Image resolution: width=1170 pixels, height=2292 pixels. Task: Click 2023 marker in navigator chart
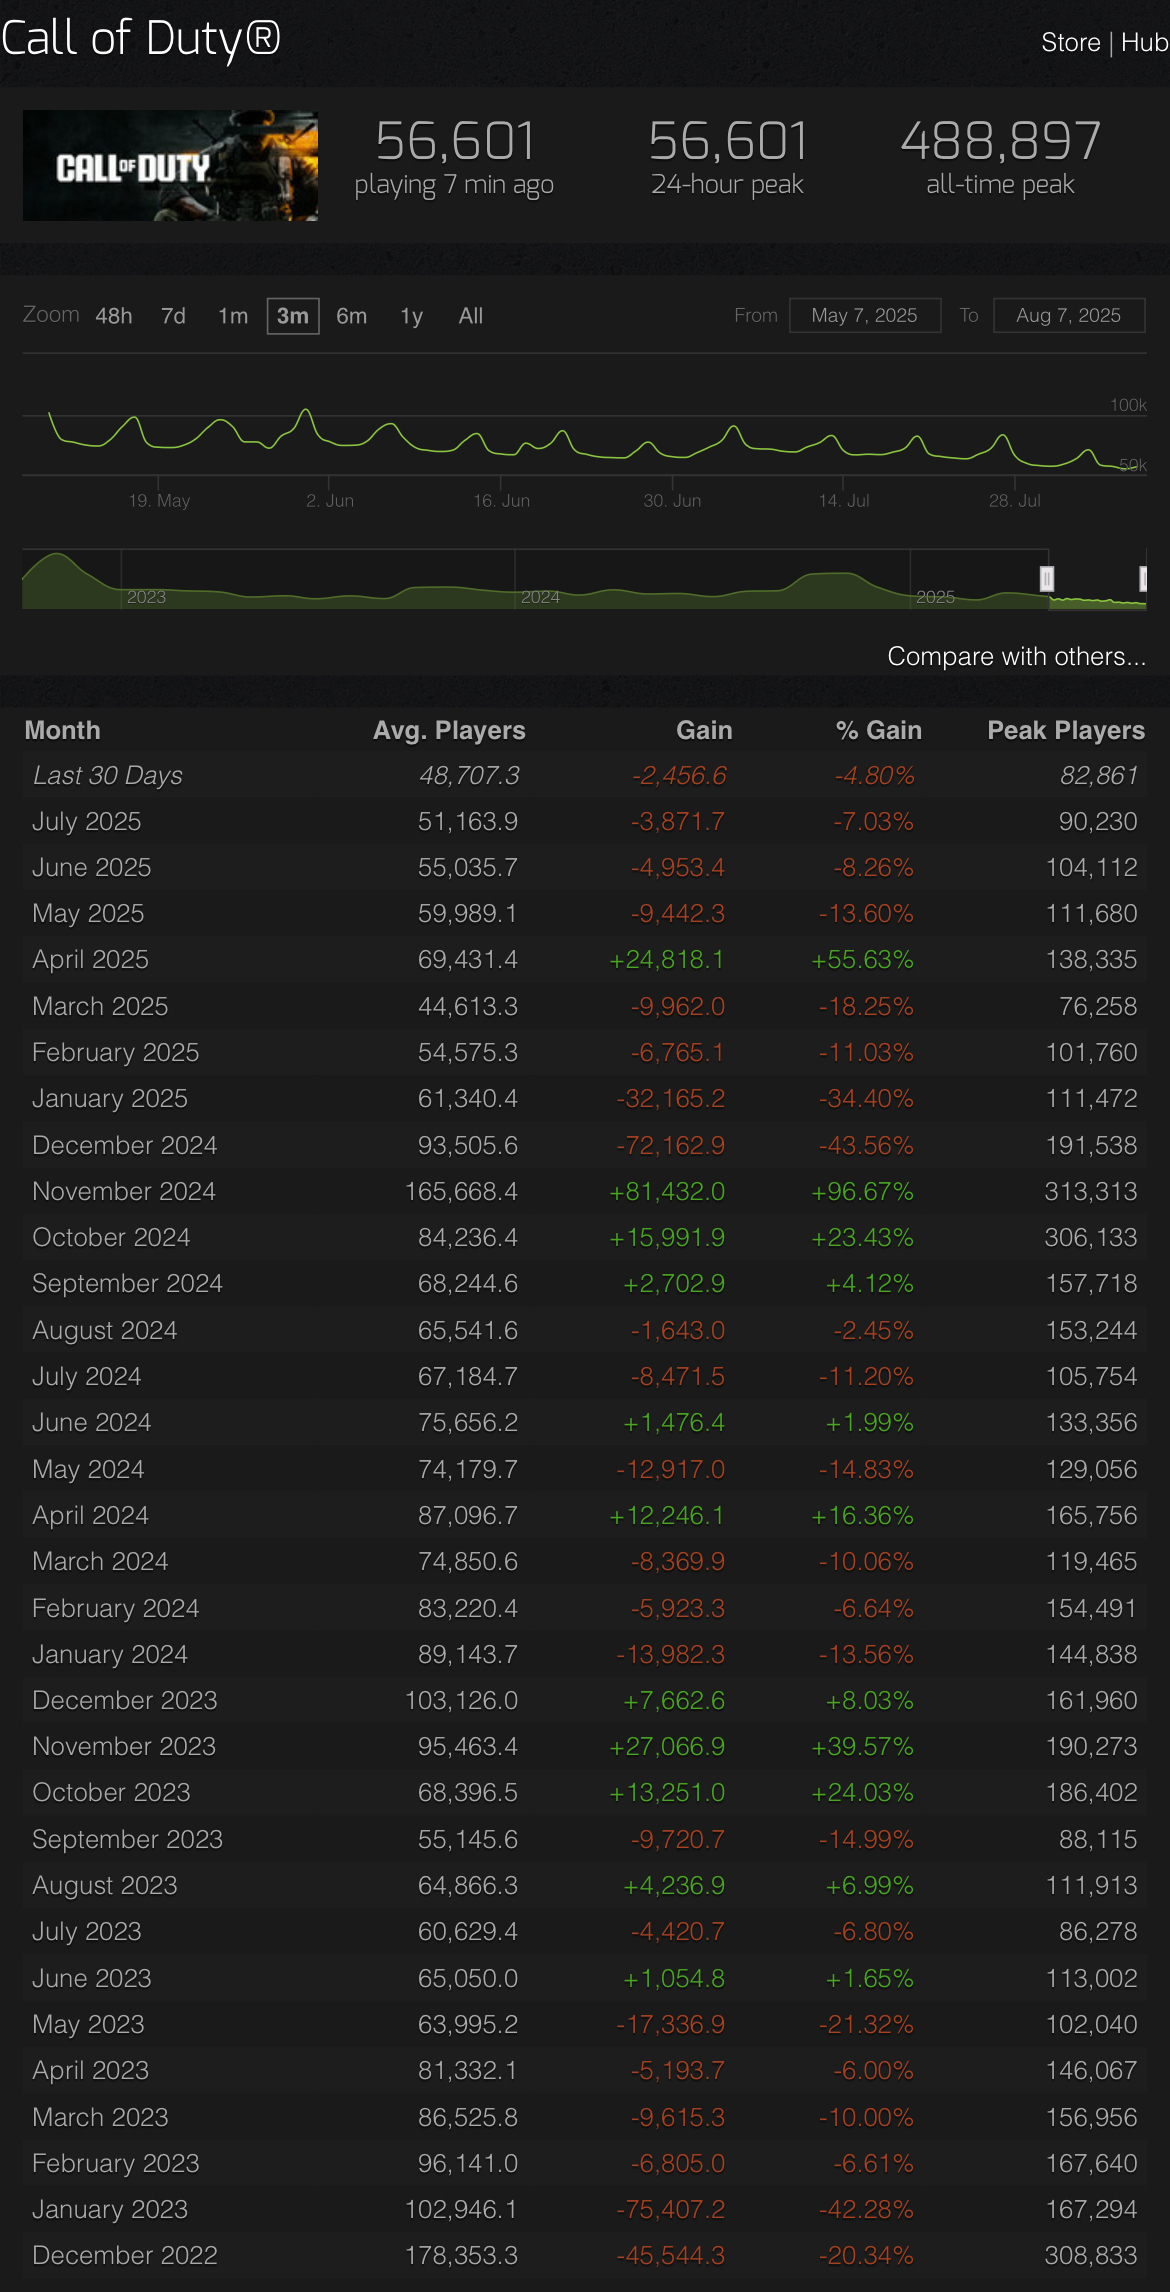(146, 597)
